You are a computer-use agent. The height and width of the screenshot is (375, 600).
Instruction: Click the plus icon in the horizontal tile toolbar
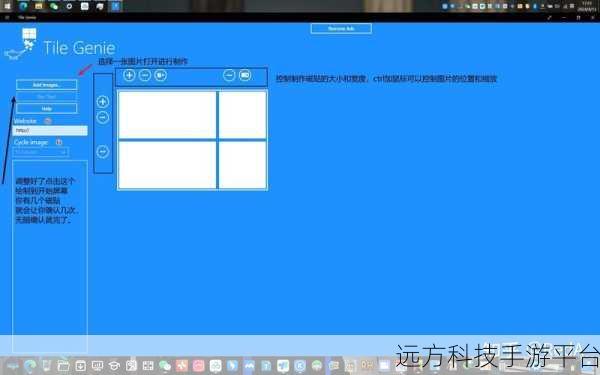click(x=129, y=75)
